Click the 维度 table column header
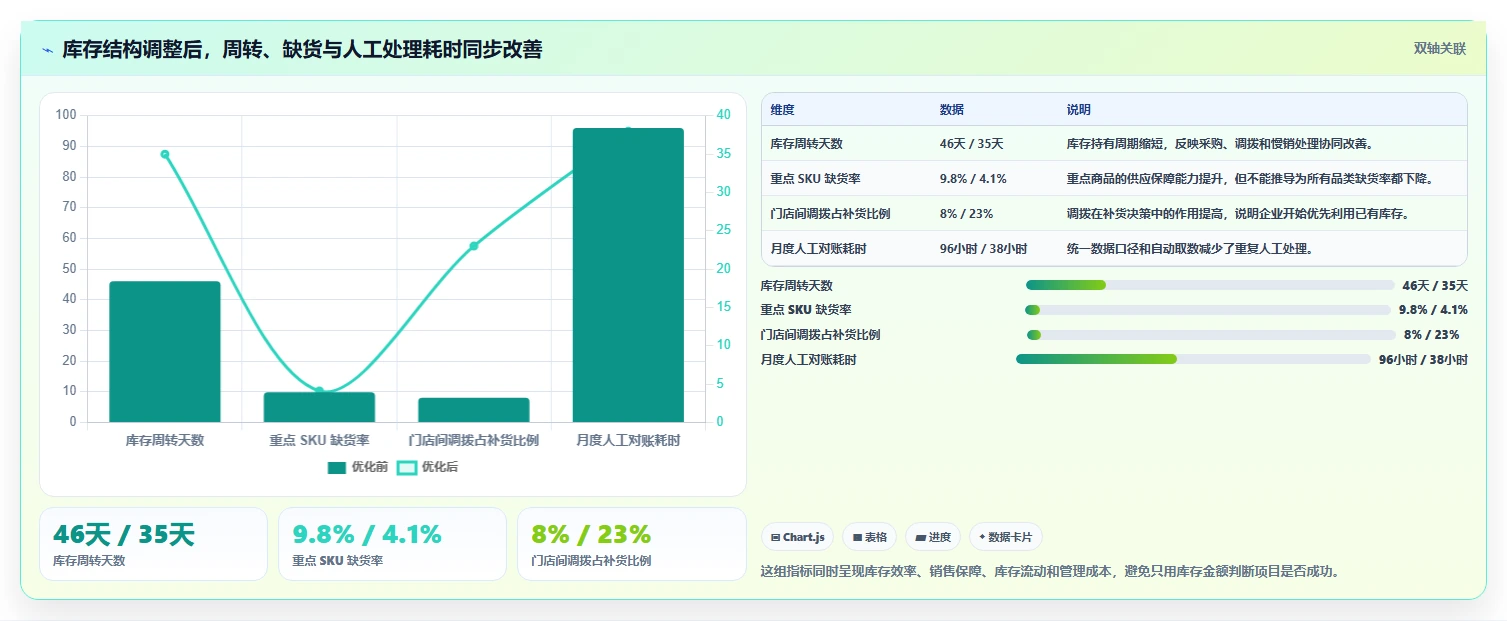The image size is (1507, 621). click(x=782, y=110)
